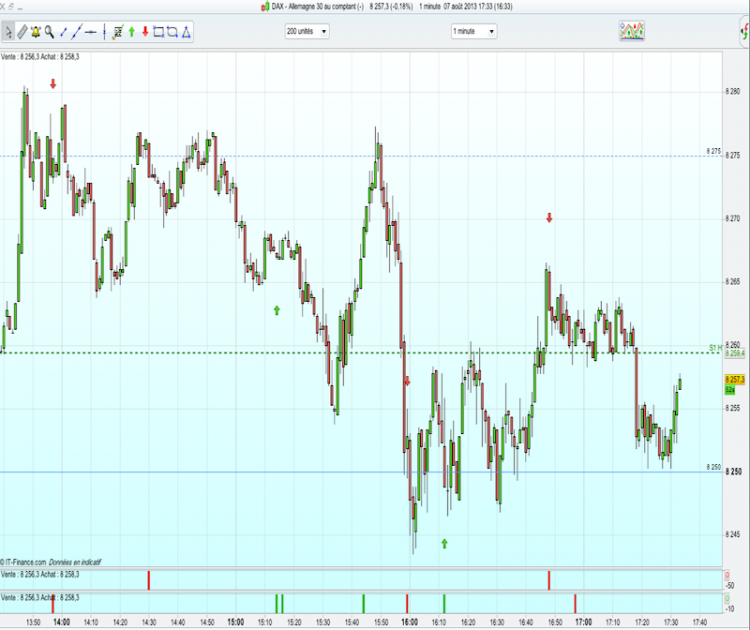Open the 200 unités dropdown

pyautogui.click(x=307, y=32)
